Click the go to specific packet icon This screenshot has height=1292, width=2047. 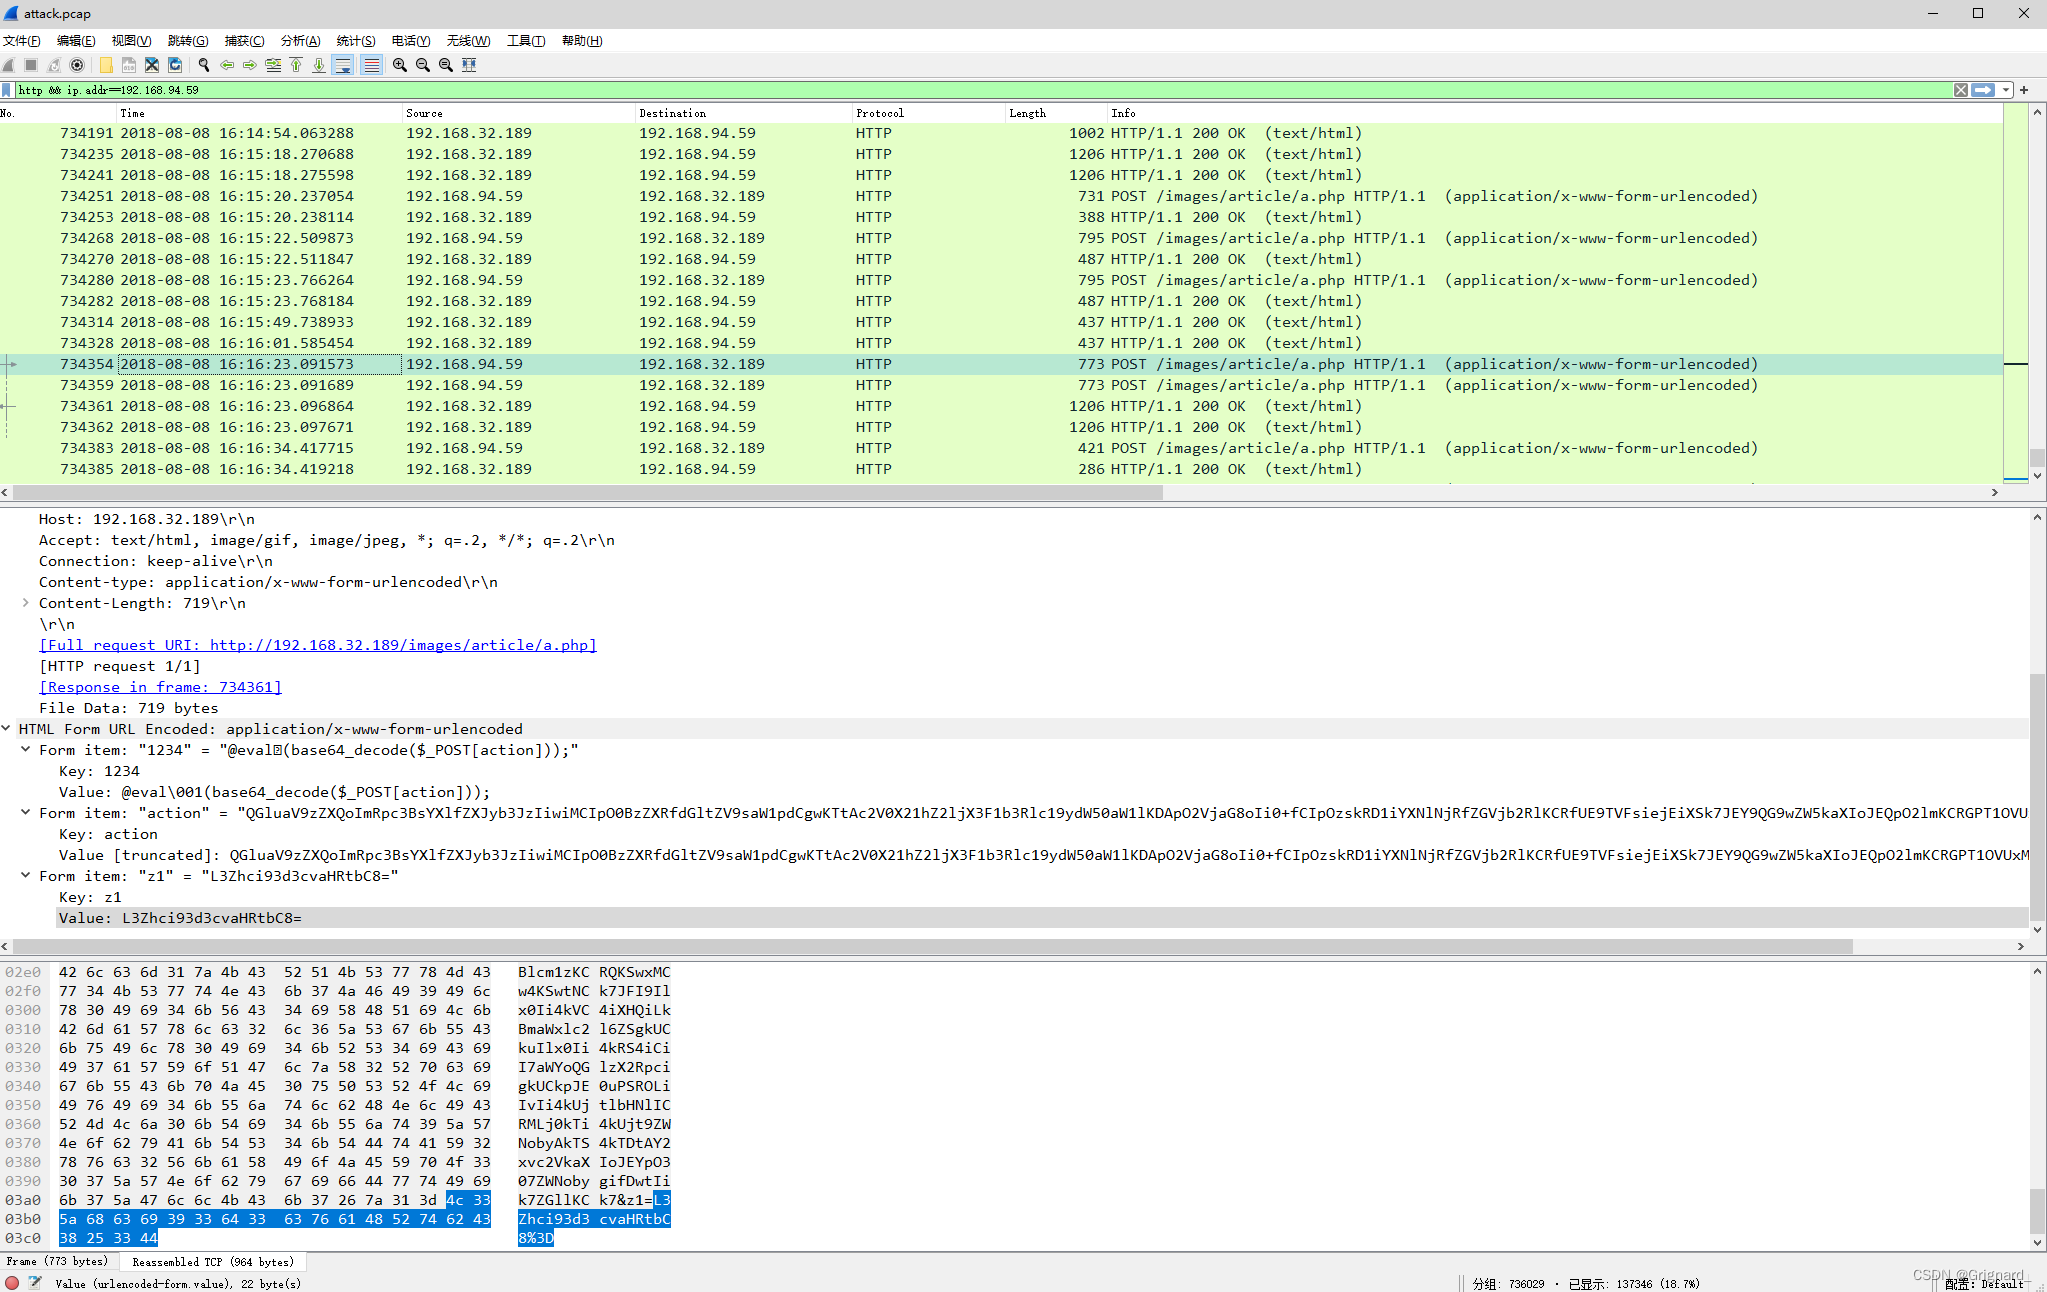[x=273, y=65]
